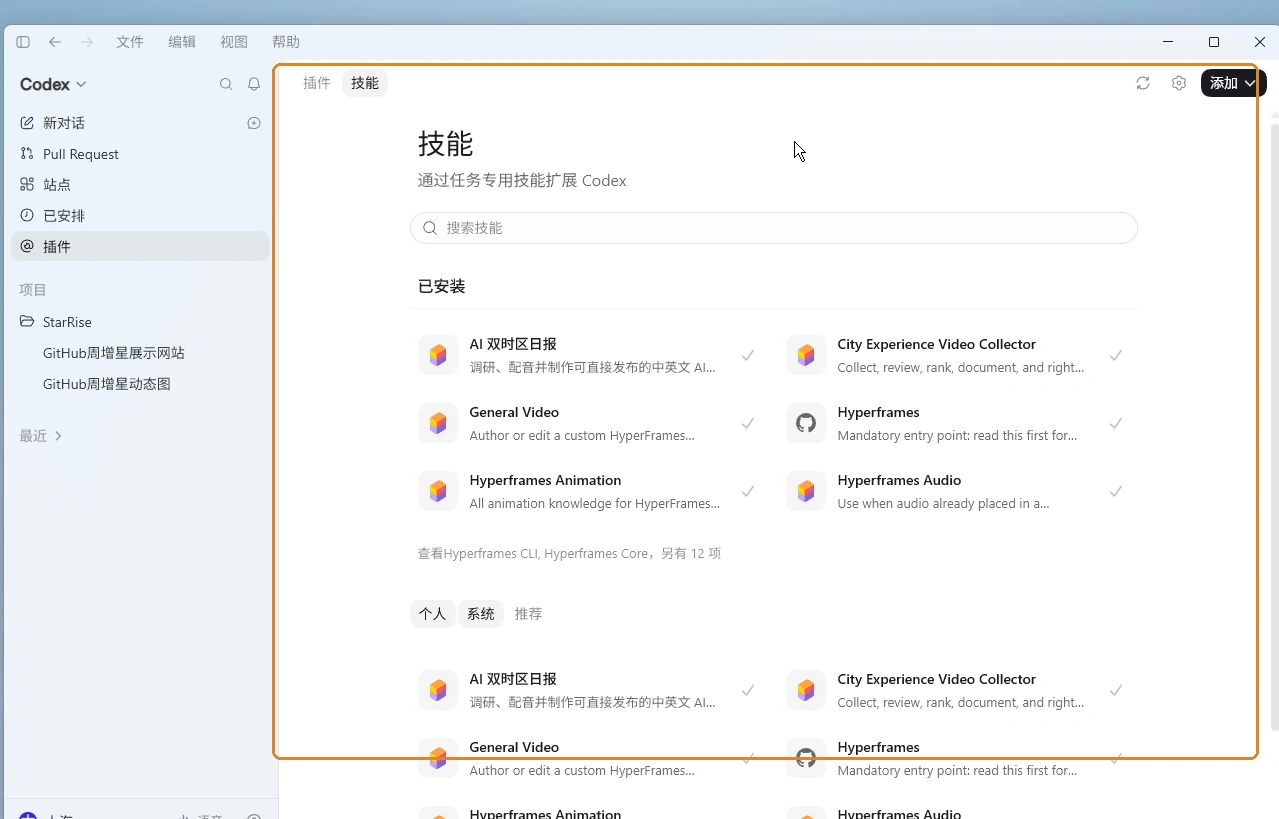Viewport: 1279px width, 819px height.
Task: Select the 技能 tab
Action: coord(365,83)
